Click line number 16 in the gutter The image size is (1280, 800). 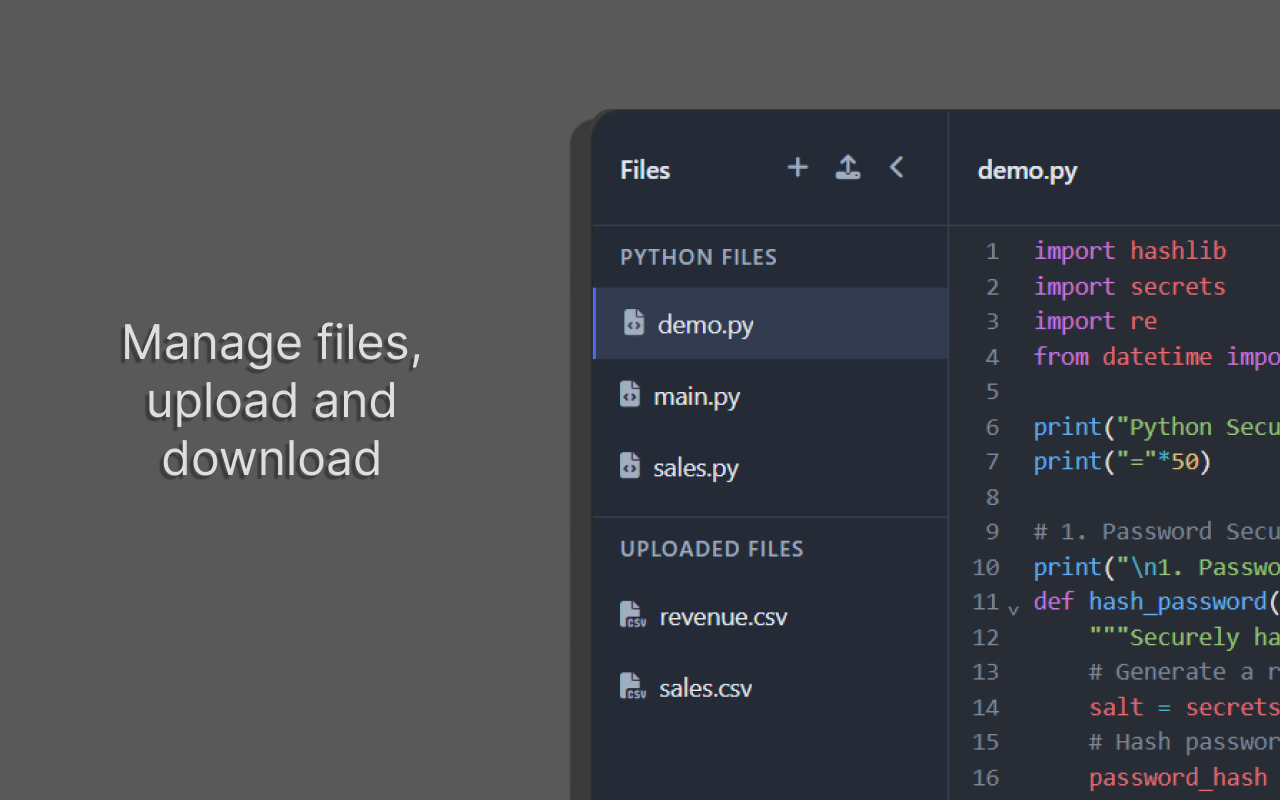pos(986,777)
